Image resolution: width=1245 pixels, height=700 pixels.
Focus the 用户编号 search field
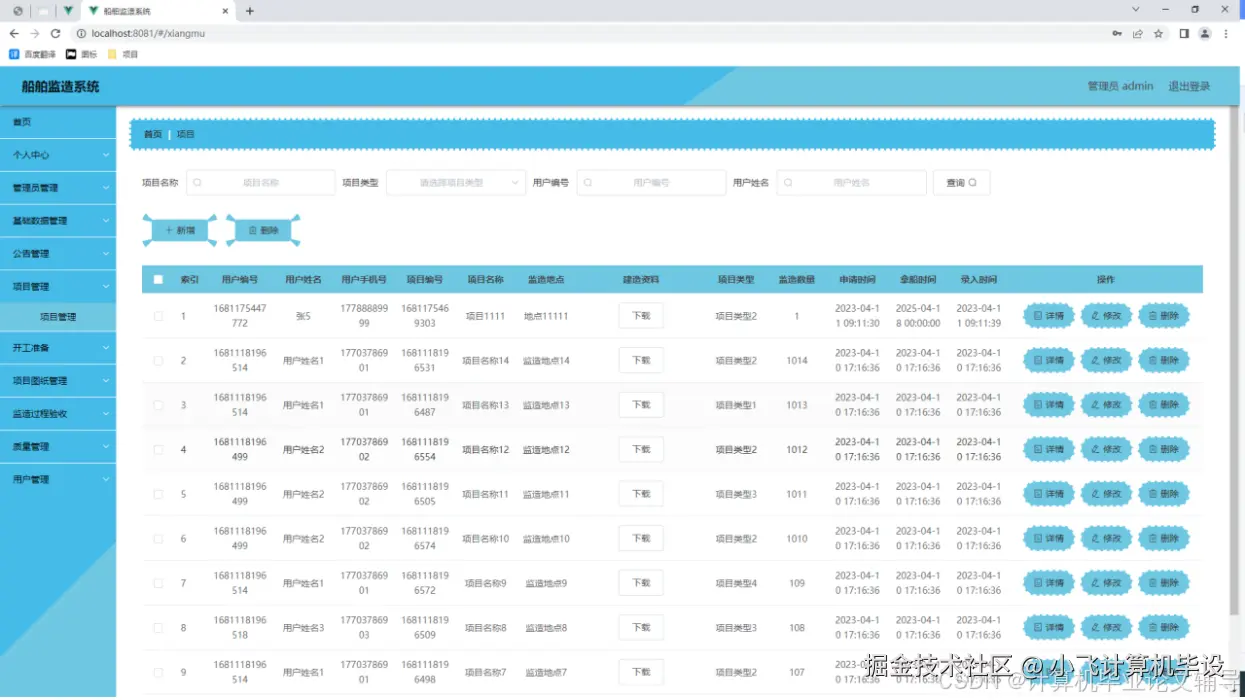(x=651, y=183)
